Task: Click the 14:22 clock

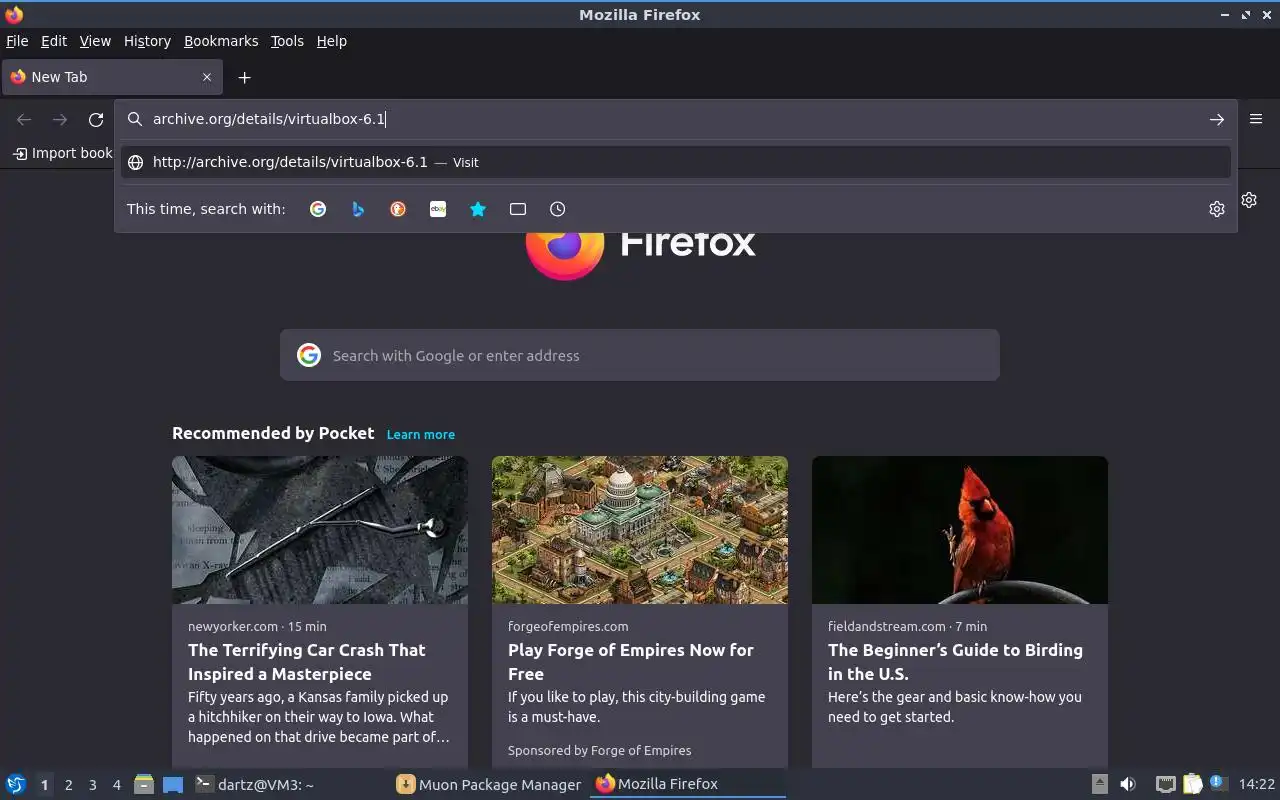Action: point(1257,784)
